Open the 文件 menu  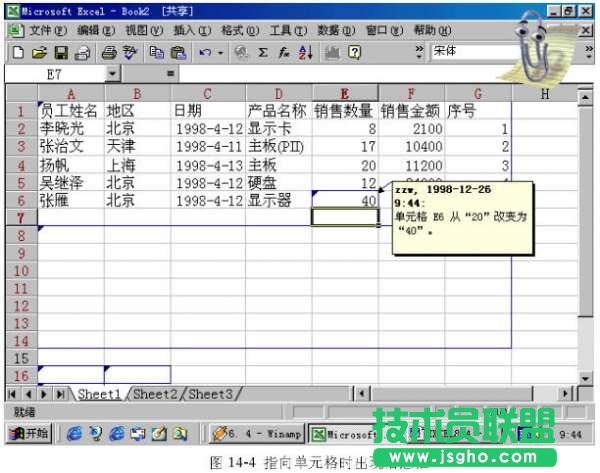point(48,31)
